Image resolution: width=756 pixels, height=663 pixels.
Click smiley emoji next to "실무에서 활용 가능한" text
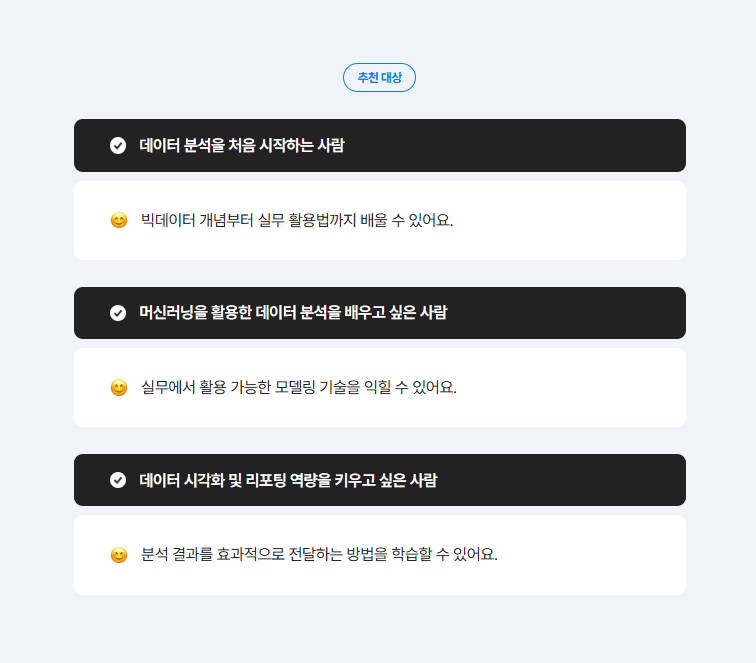click(x=119, y=388)
